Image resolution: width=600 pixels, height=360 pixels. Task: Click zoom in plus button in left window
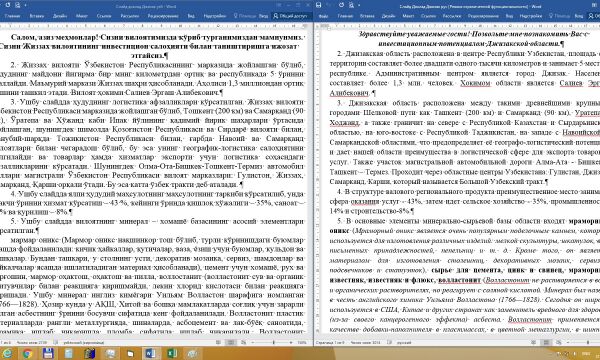pyautogui.click(x=291, y=342)
